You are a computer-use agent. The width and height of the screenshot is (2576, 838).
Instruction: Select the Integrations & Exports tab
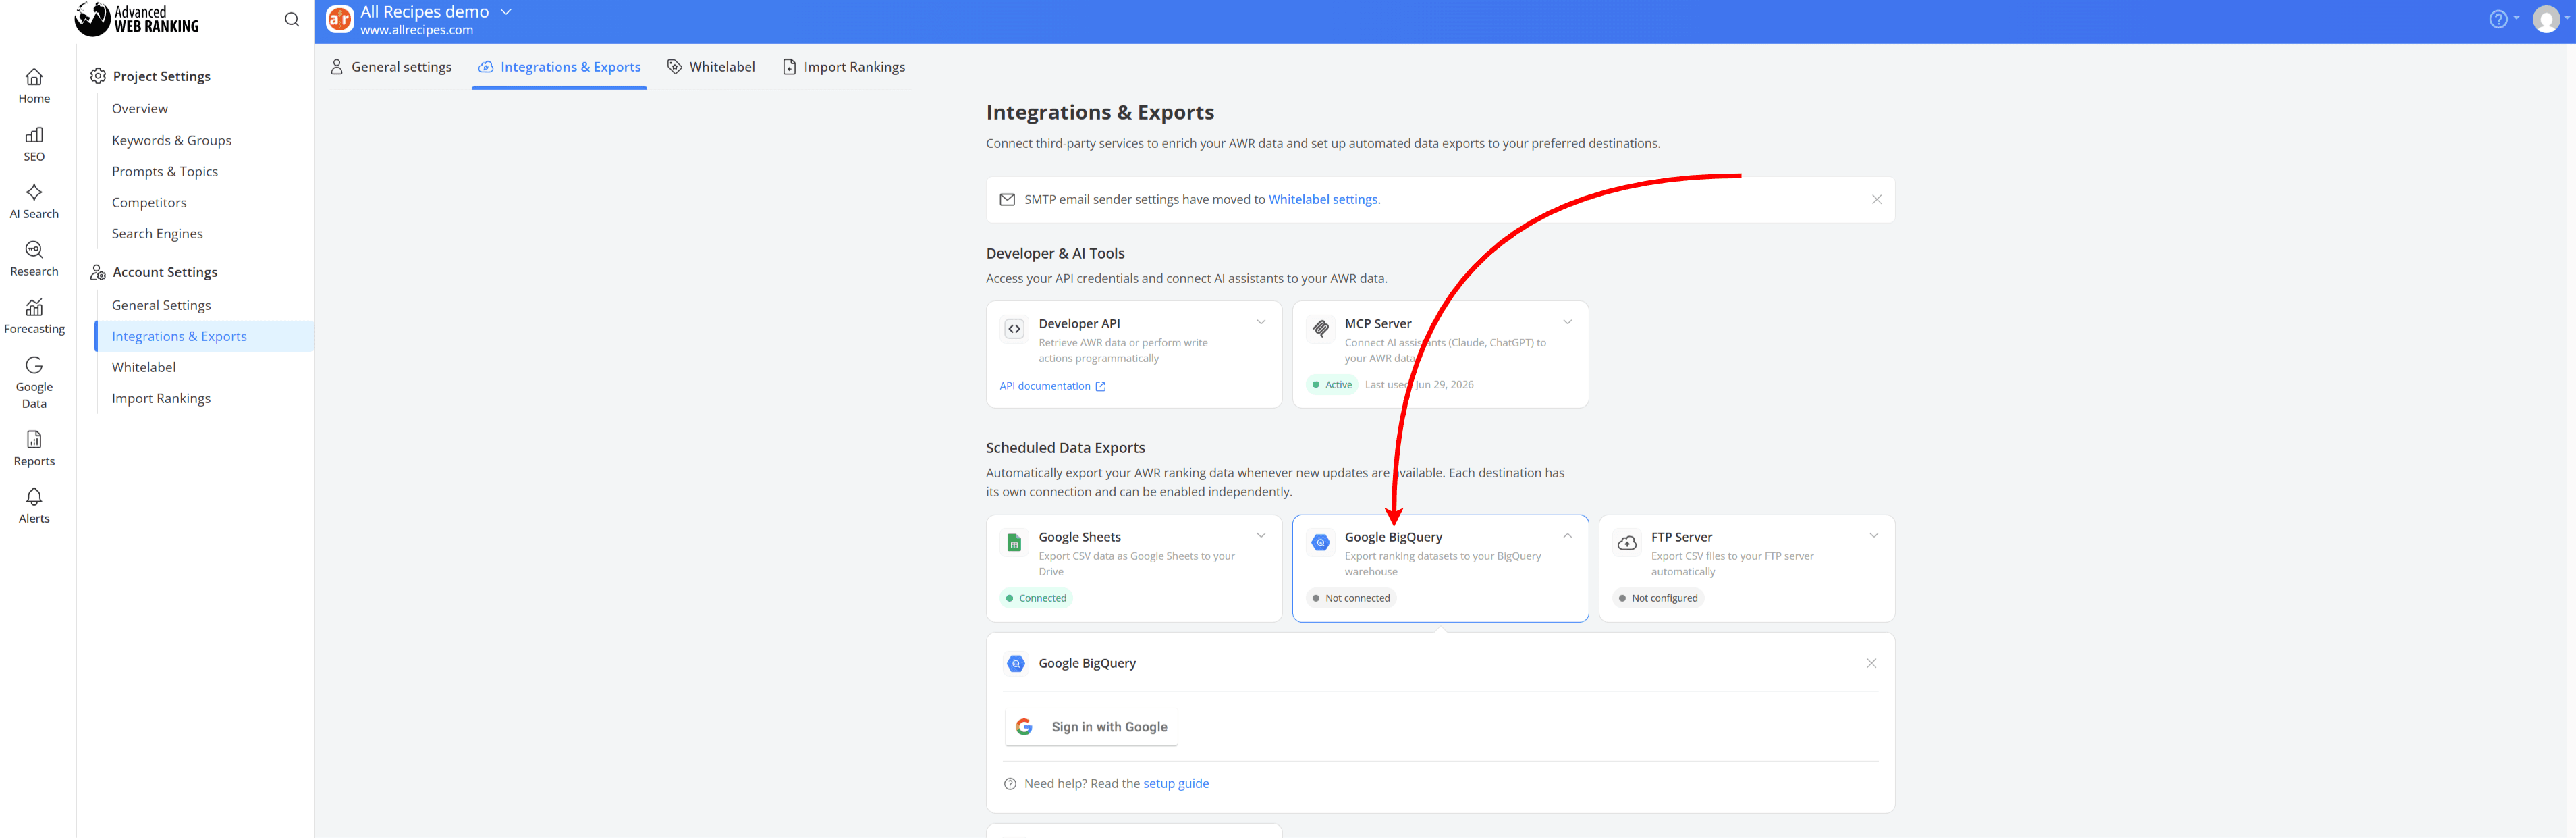(x=559, y=67)
